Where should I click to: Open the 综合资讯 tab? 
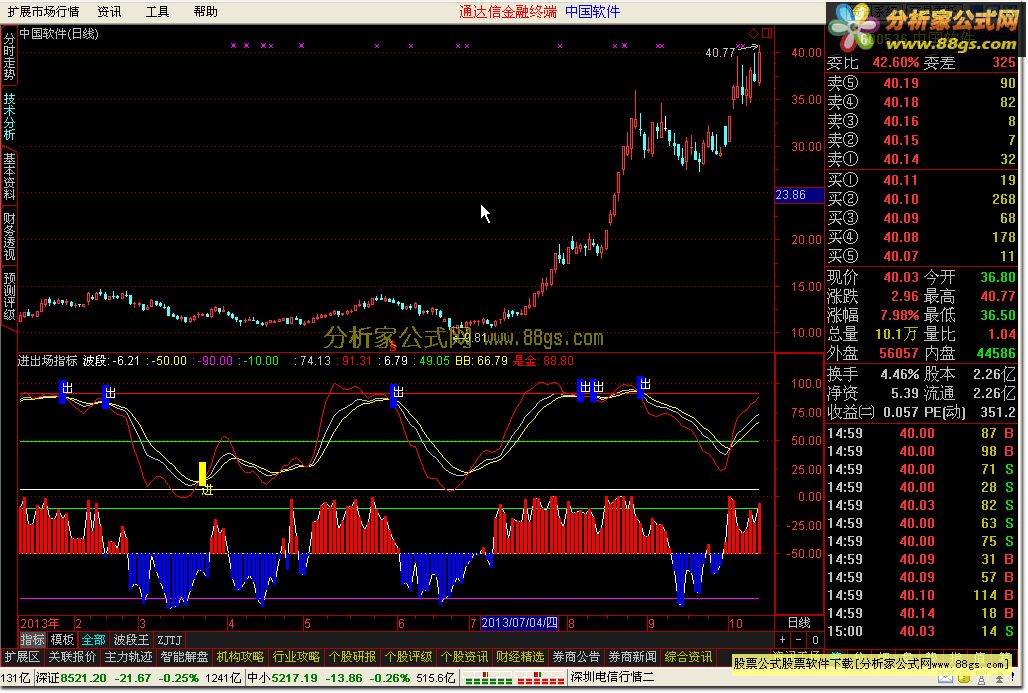tap(688, 656)
